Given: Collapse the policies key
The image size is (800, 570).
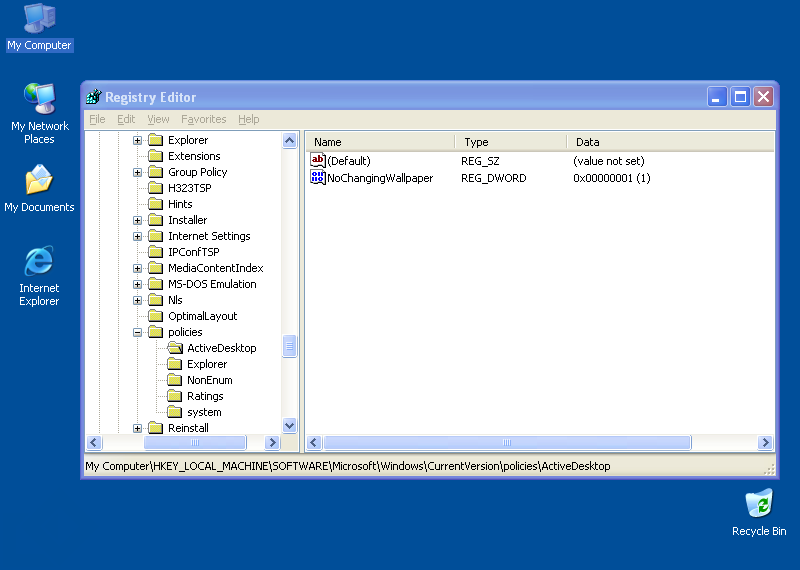Looking at the screenshot, I should (x=137, y=332).
